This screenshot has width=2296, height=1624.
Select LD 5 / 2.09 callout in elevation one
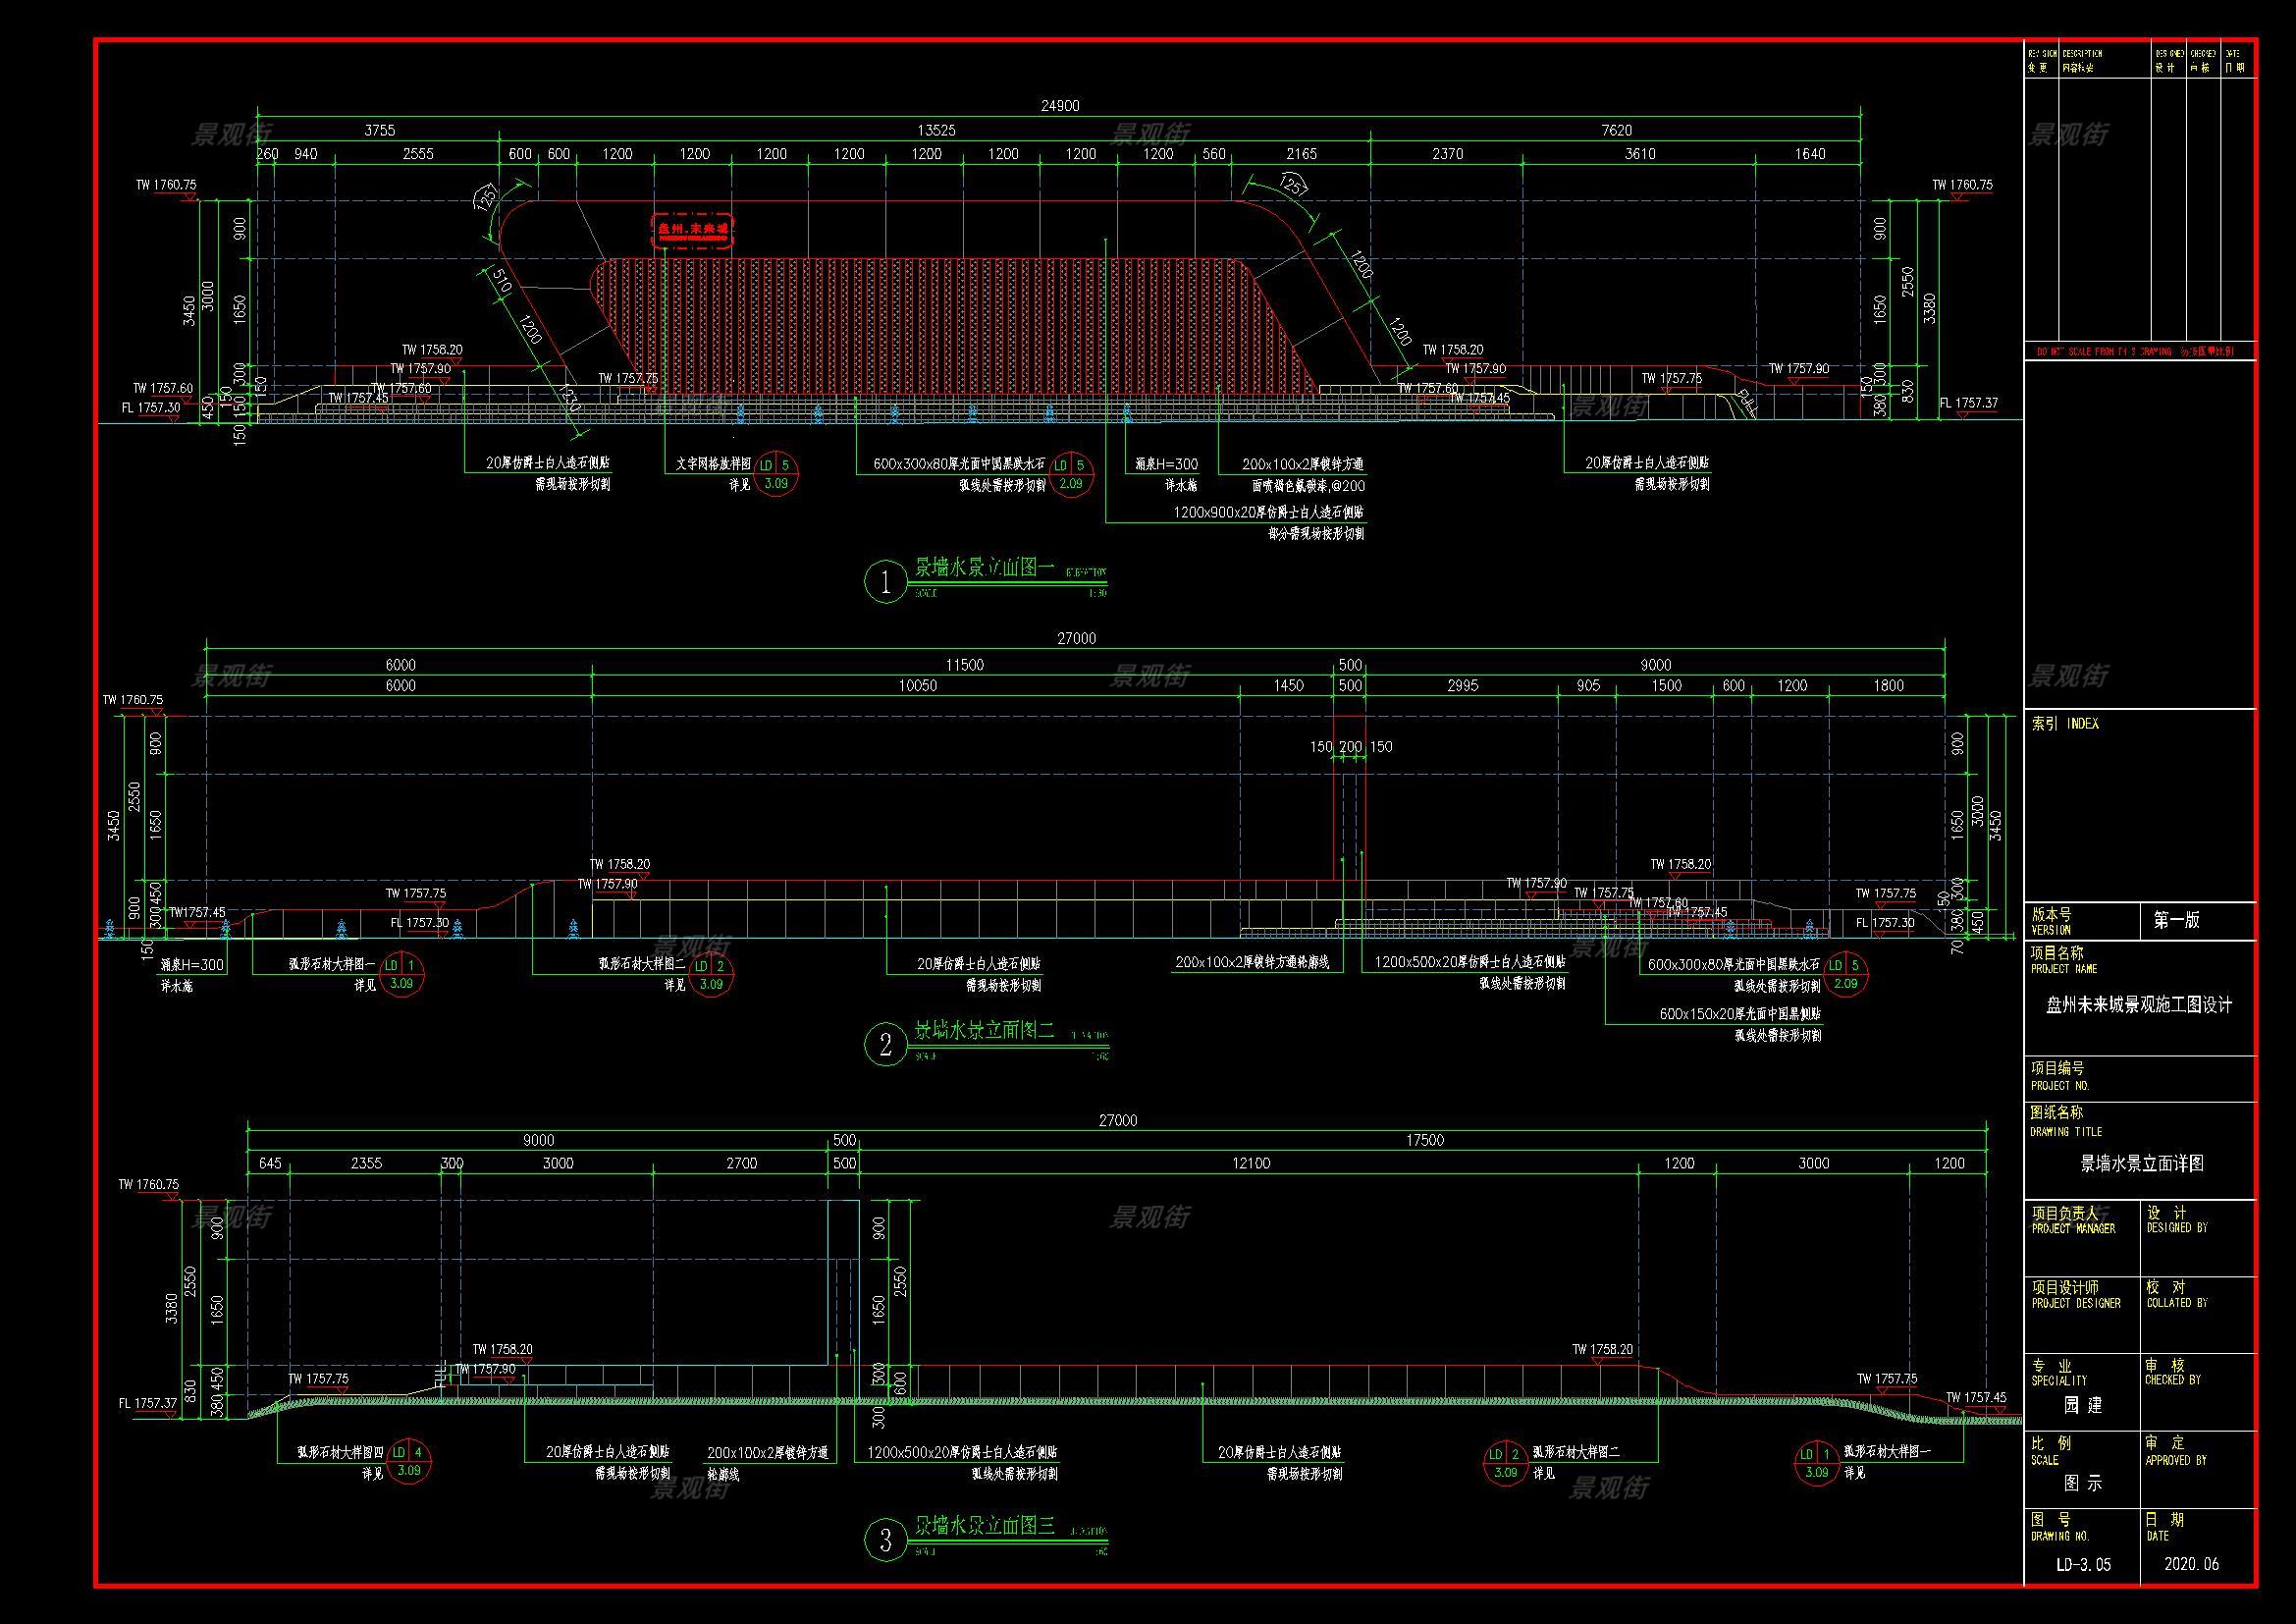[1070, 474]
